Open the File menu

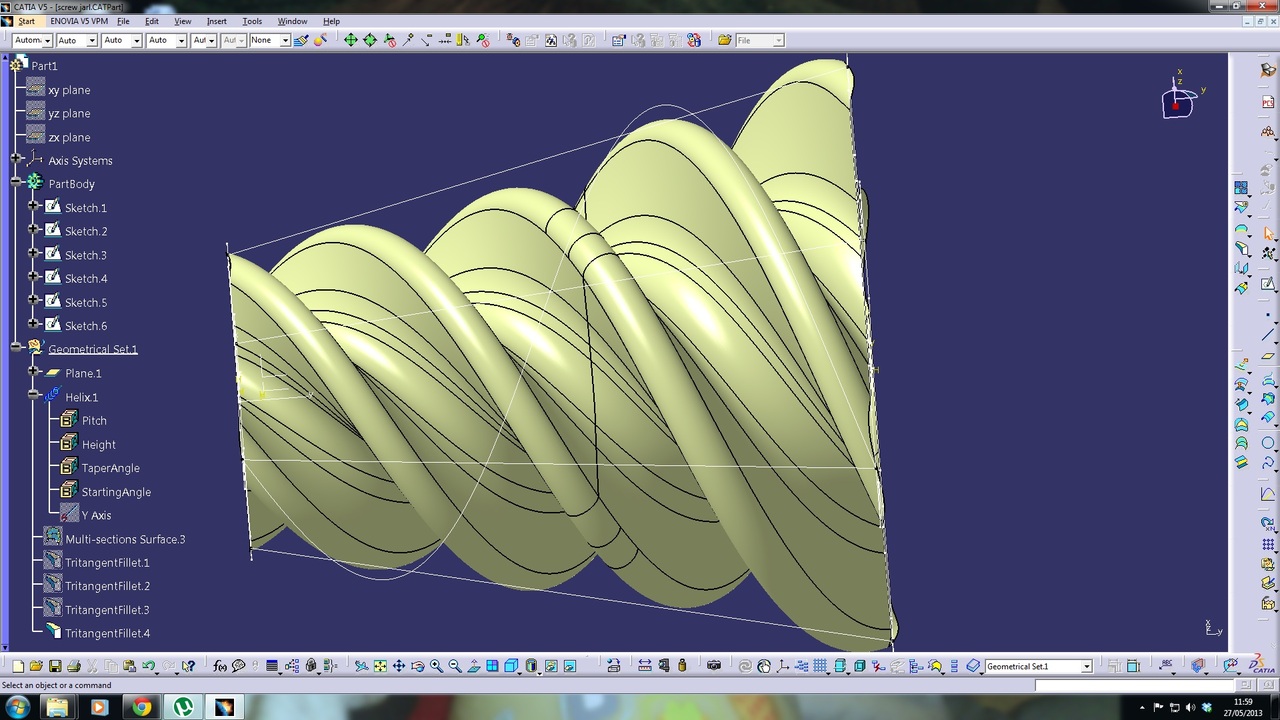(123, 21)
